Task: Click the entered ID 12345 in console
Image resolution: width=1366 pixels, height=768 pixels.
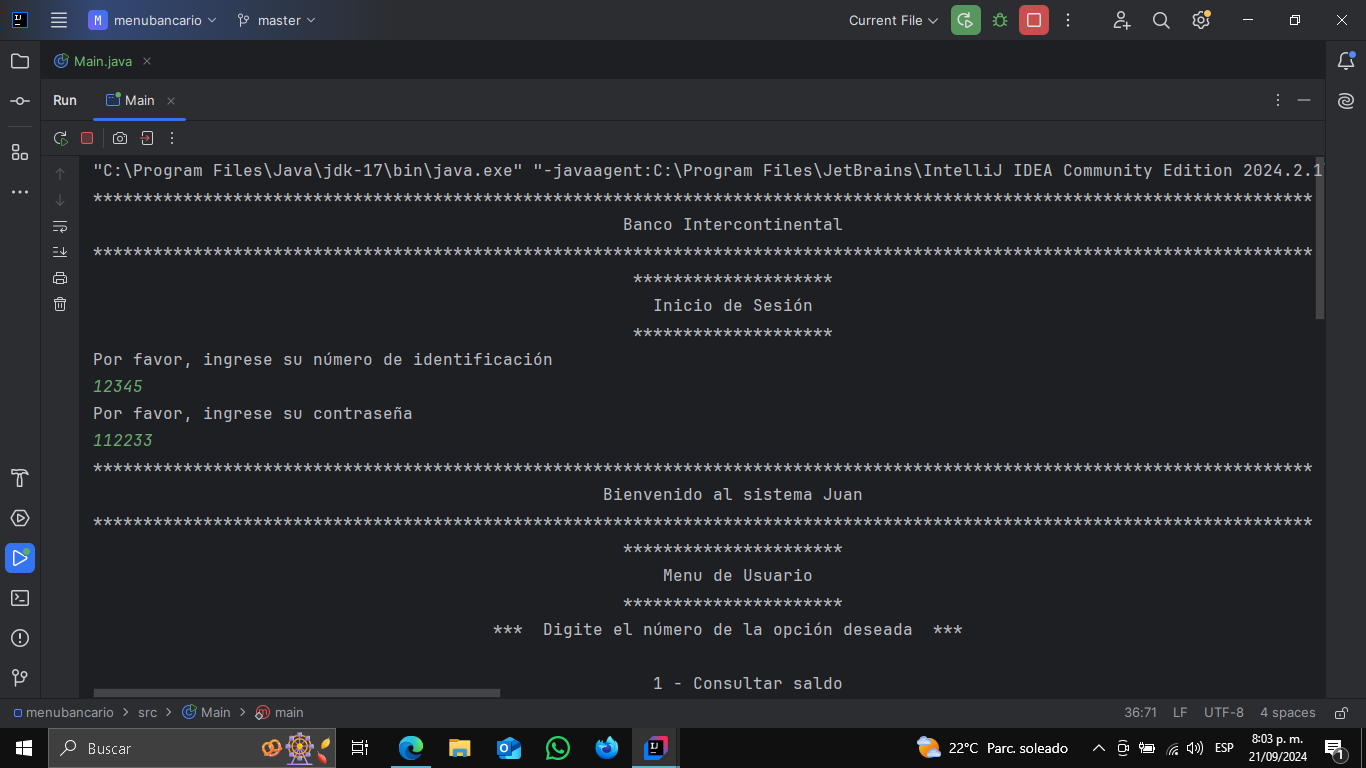Action: (x=118, y=386)
